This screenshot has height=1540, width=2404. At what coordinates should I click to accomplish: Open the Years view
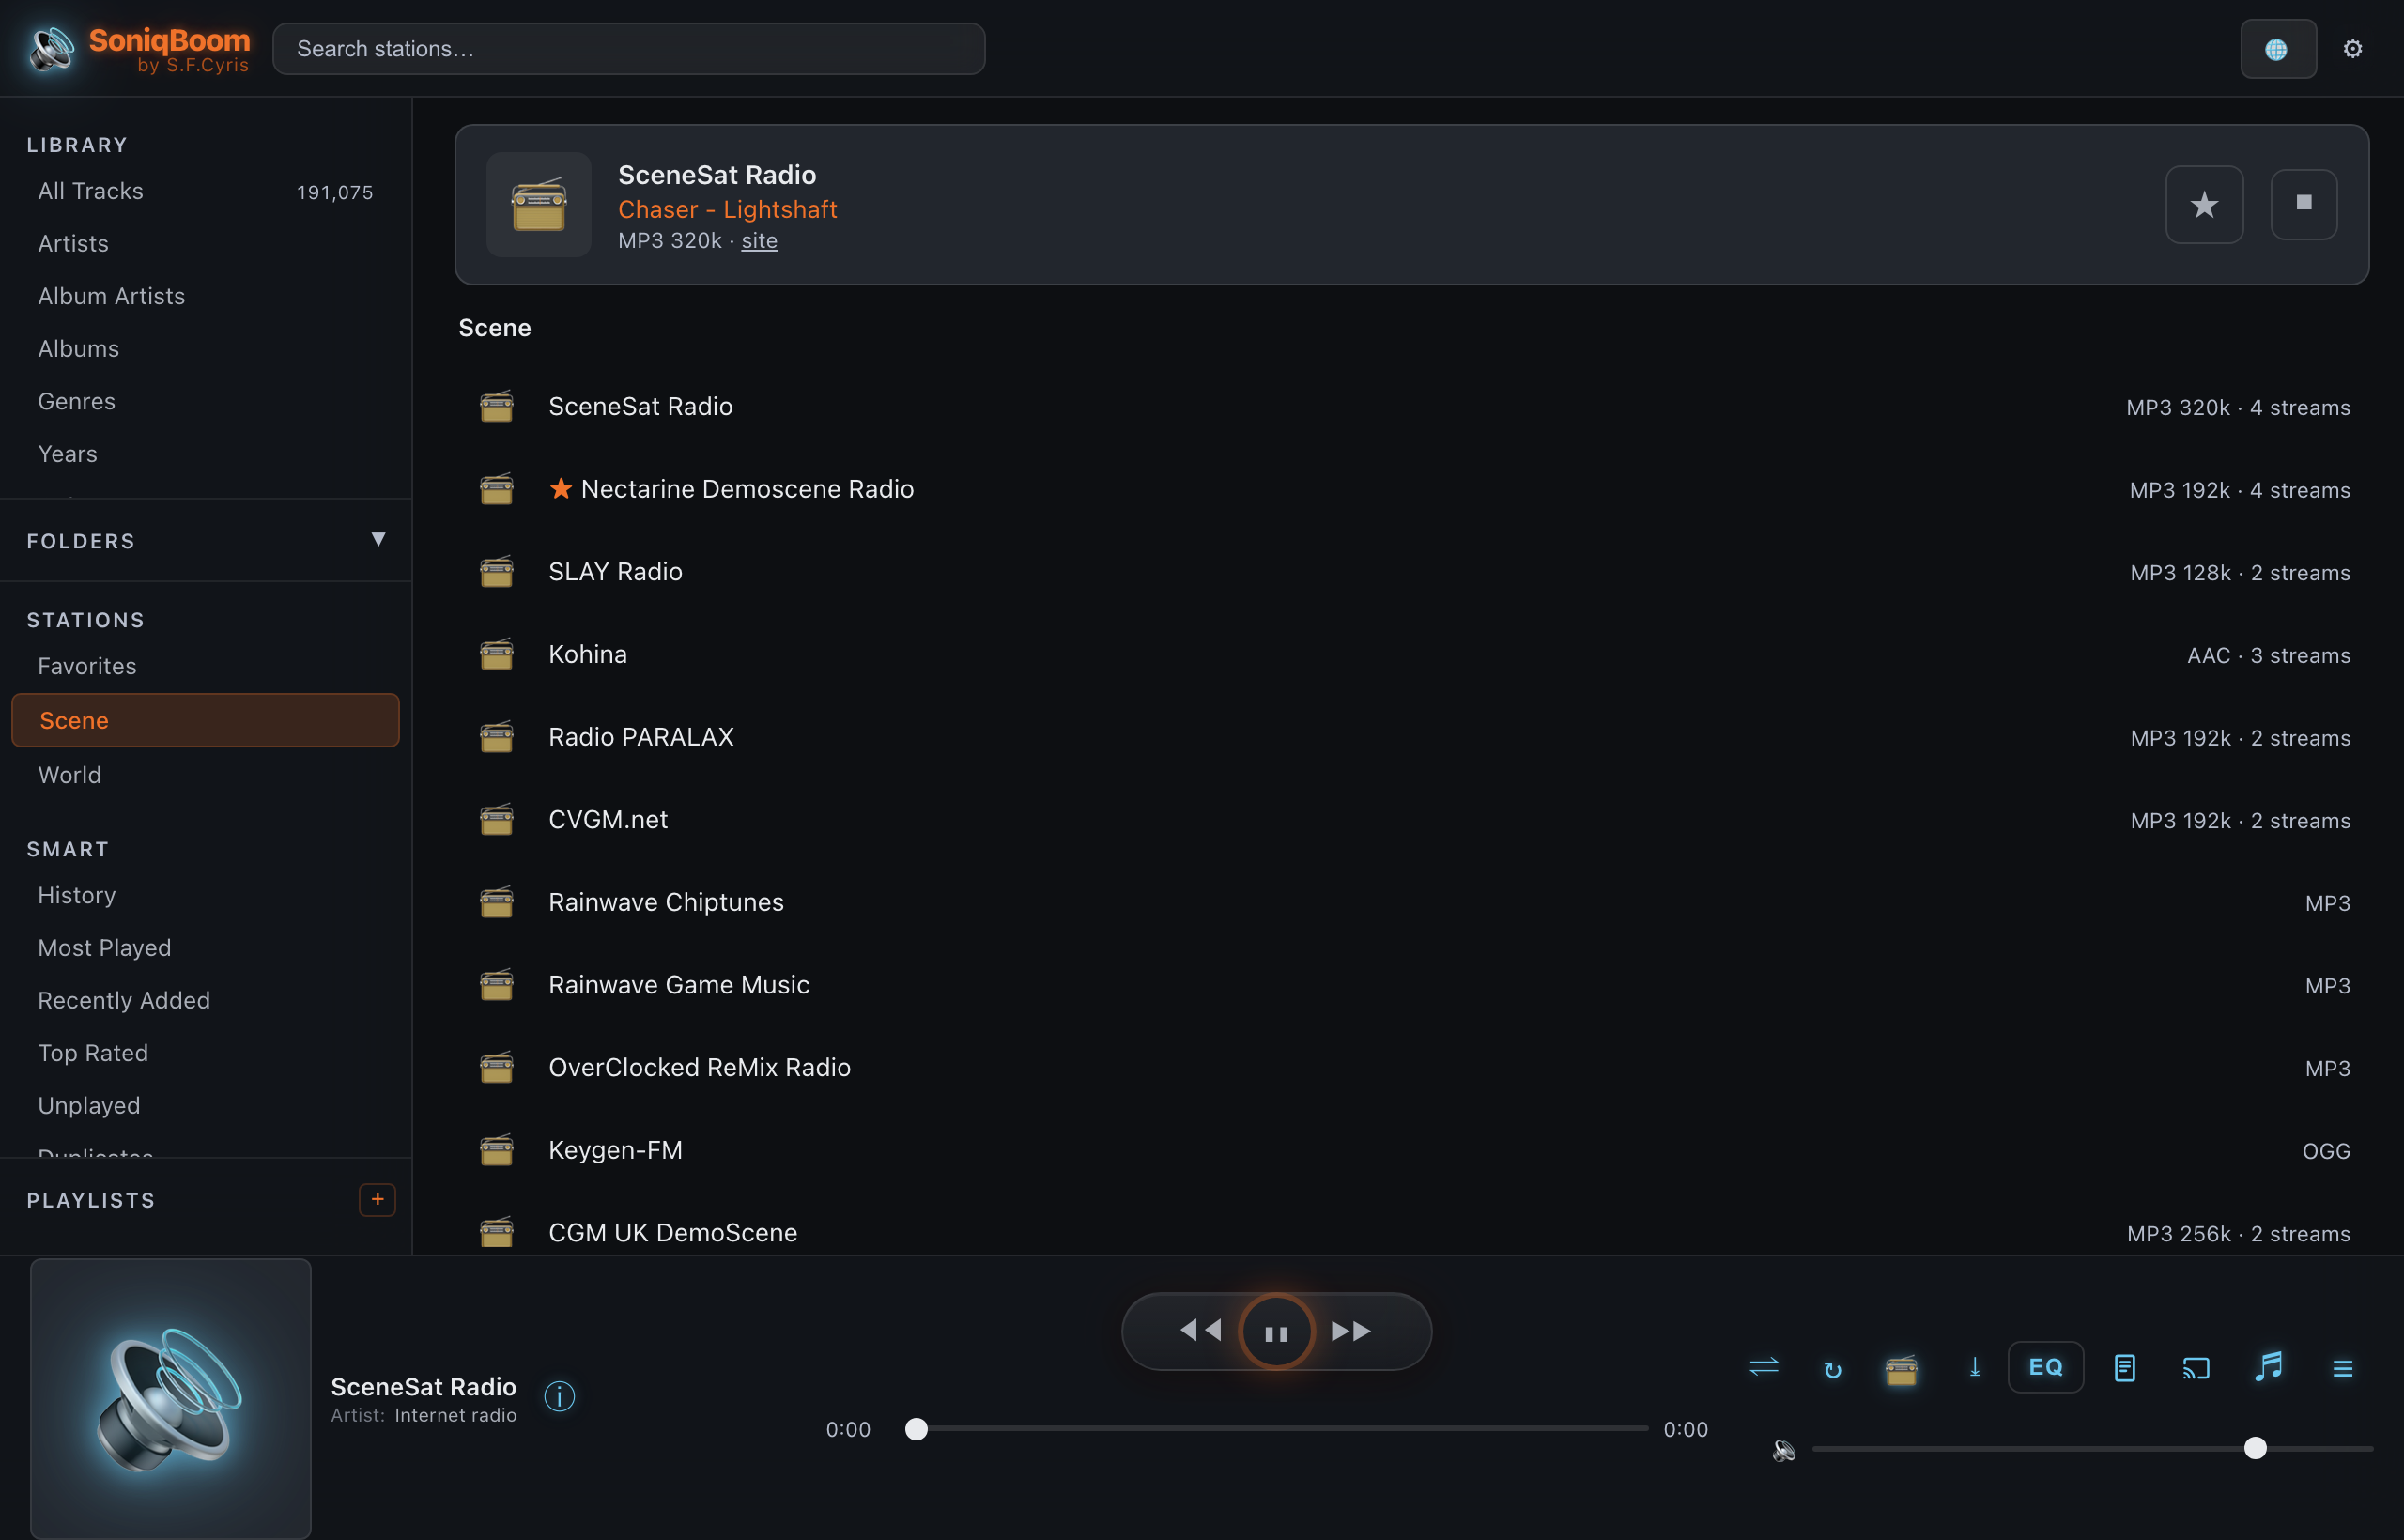[x=205, y=454]
